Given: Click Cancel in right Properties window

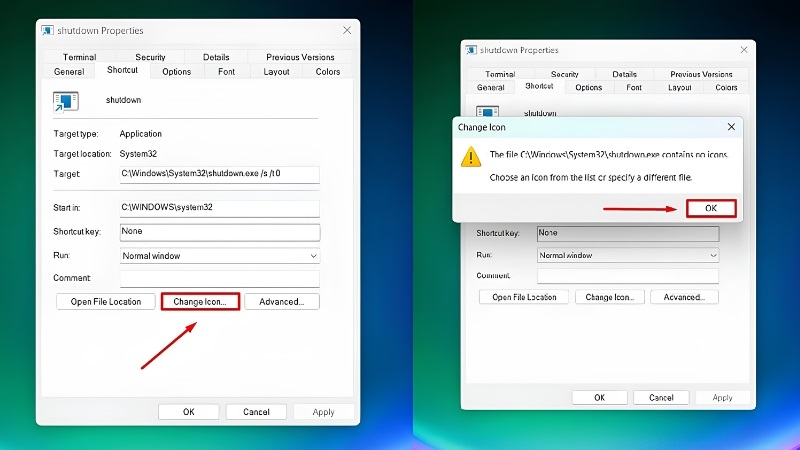Looking at the screenshot, I should coord(661,397).
